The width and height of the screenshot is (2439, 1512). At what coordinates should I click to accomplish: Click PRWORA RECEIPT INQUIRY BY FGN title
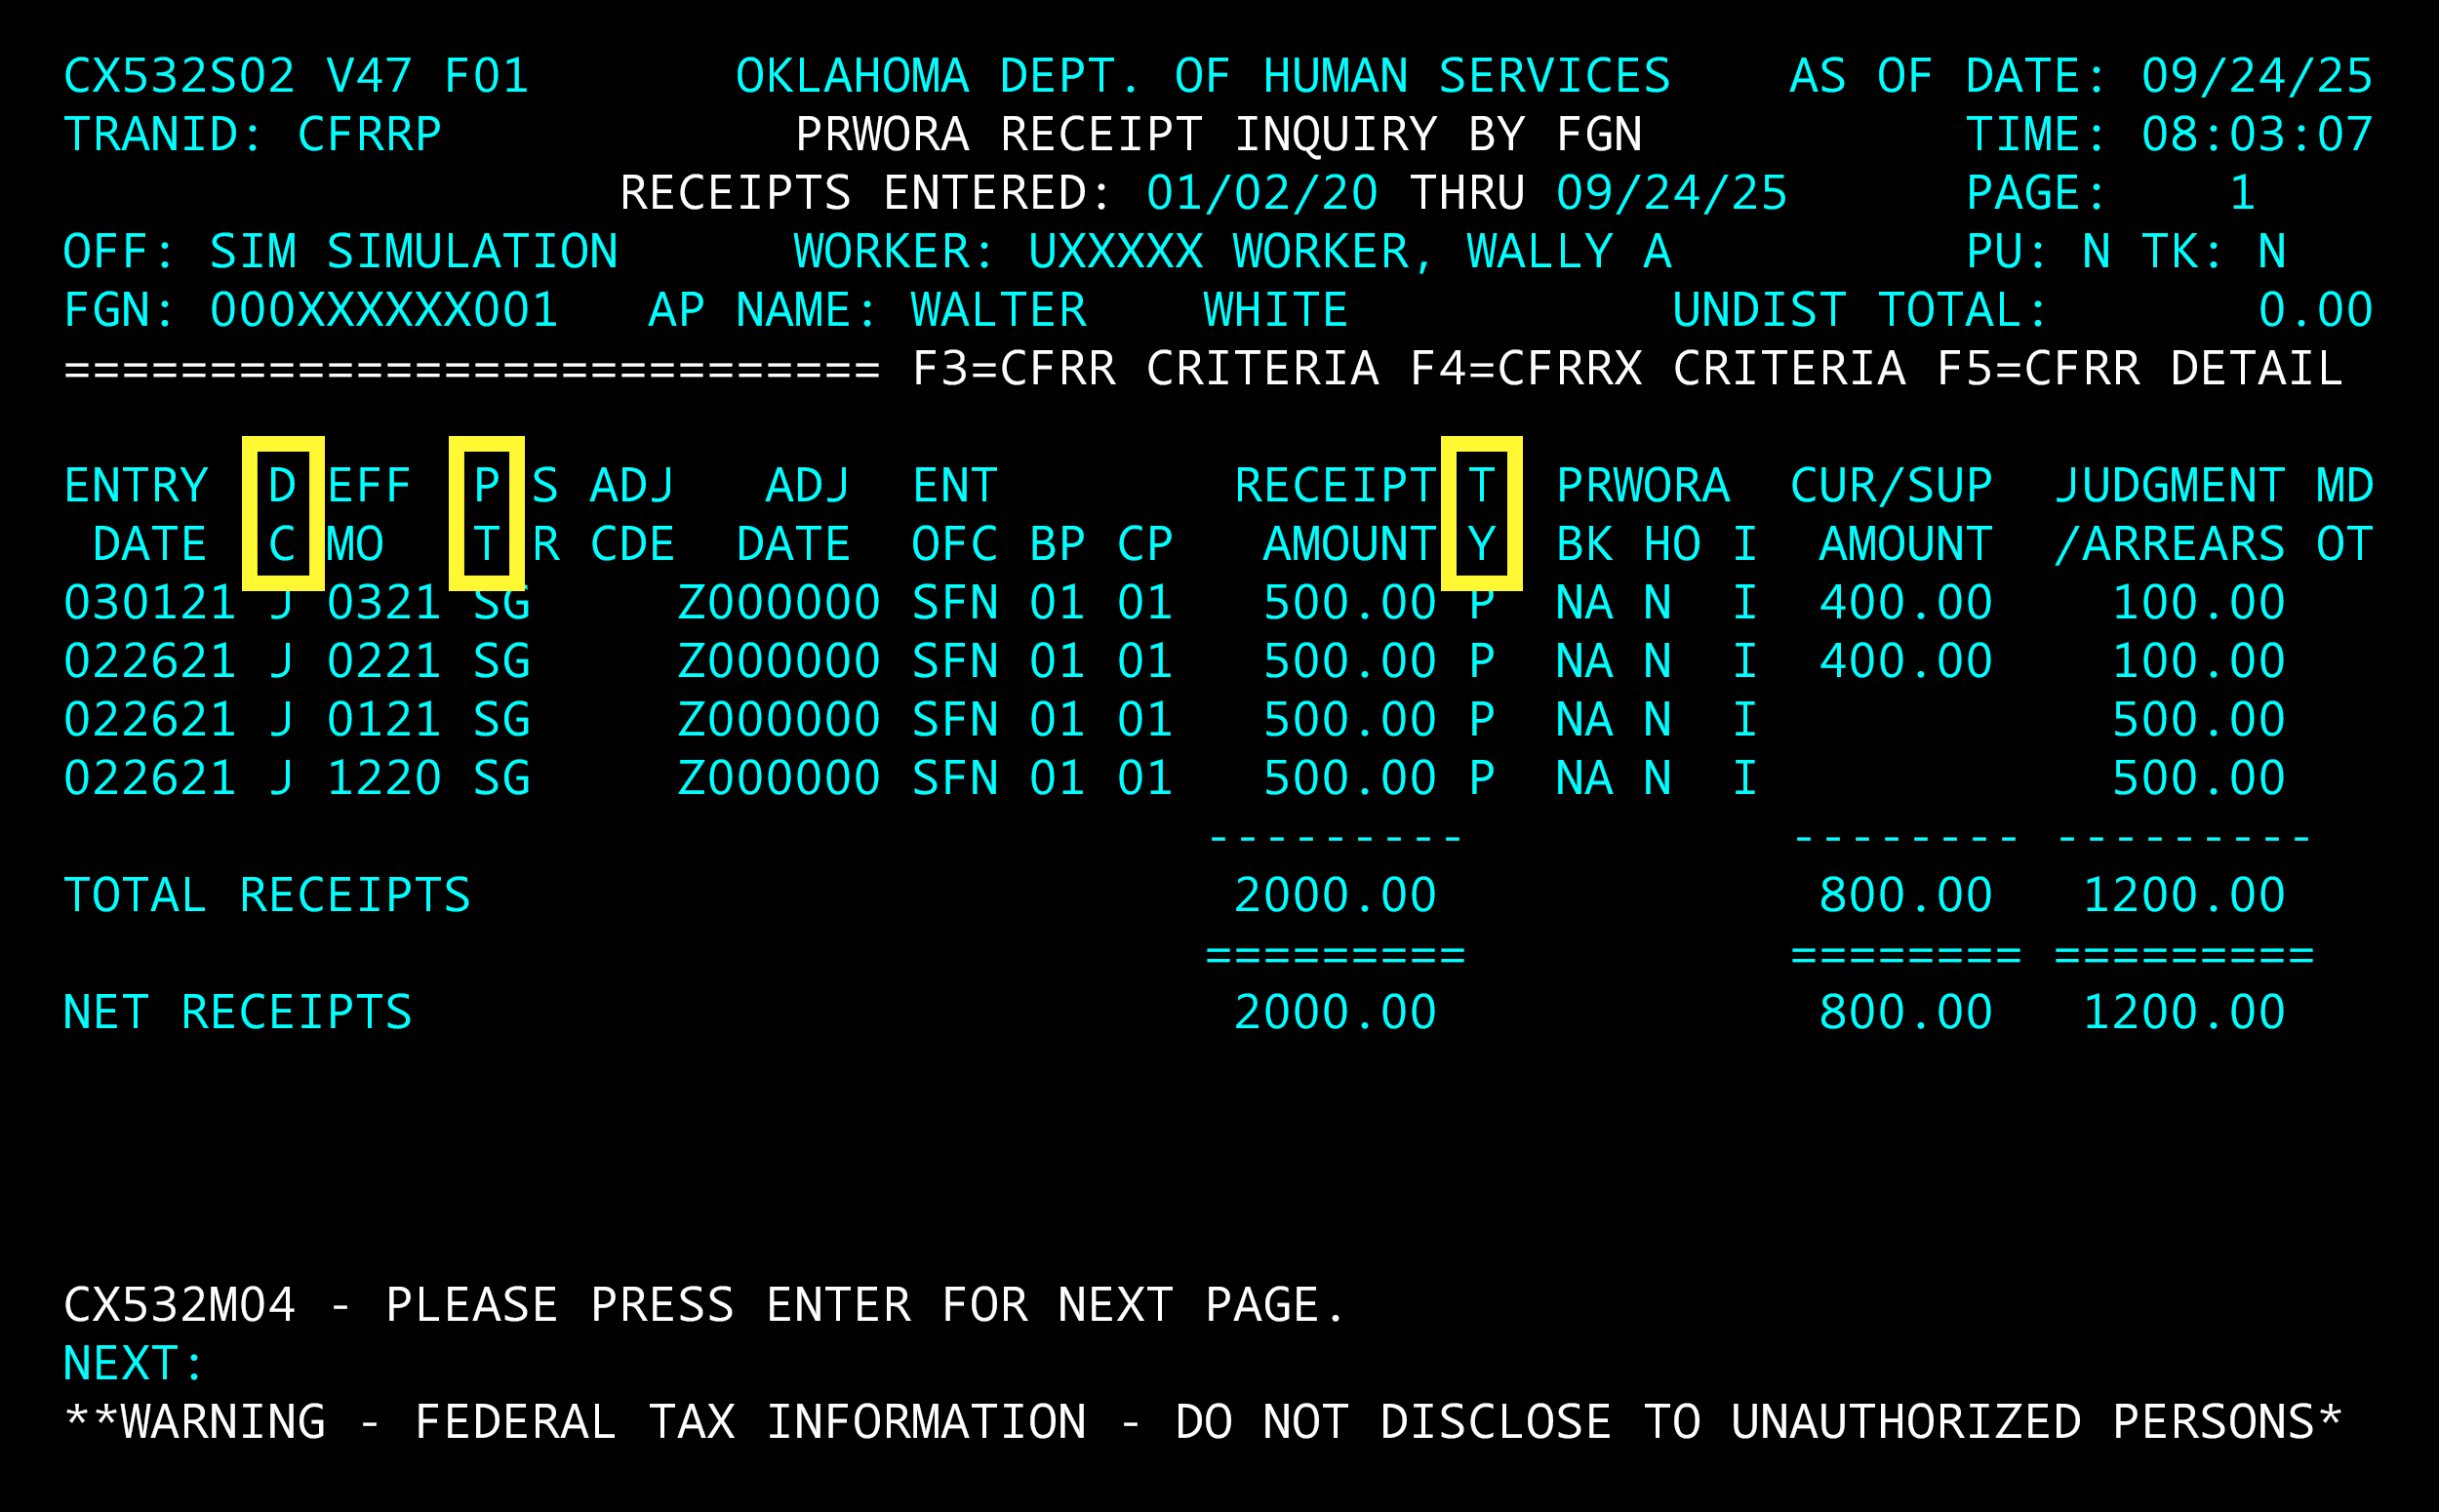[1219, 135]
